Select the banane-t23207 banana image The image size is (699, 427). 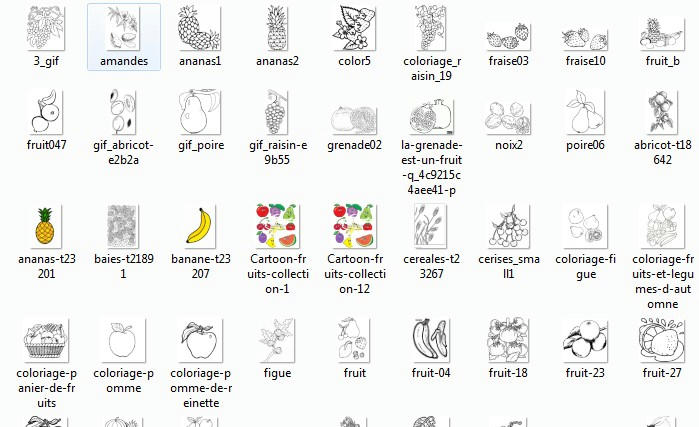click(x=199, y=226)
